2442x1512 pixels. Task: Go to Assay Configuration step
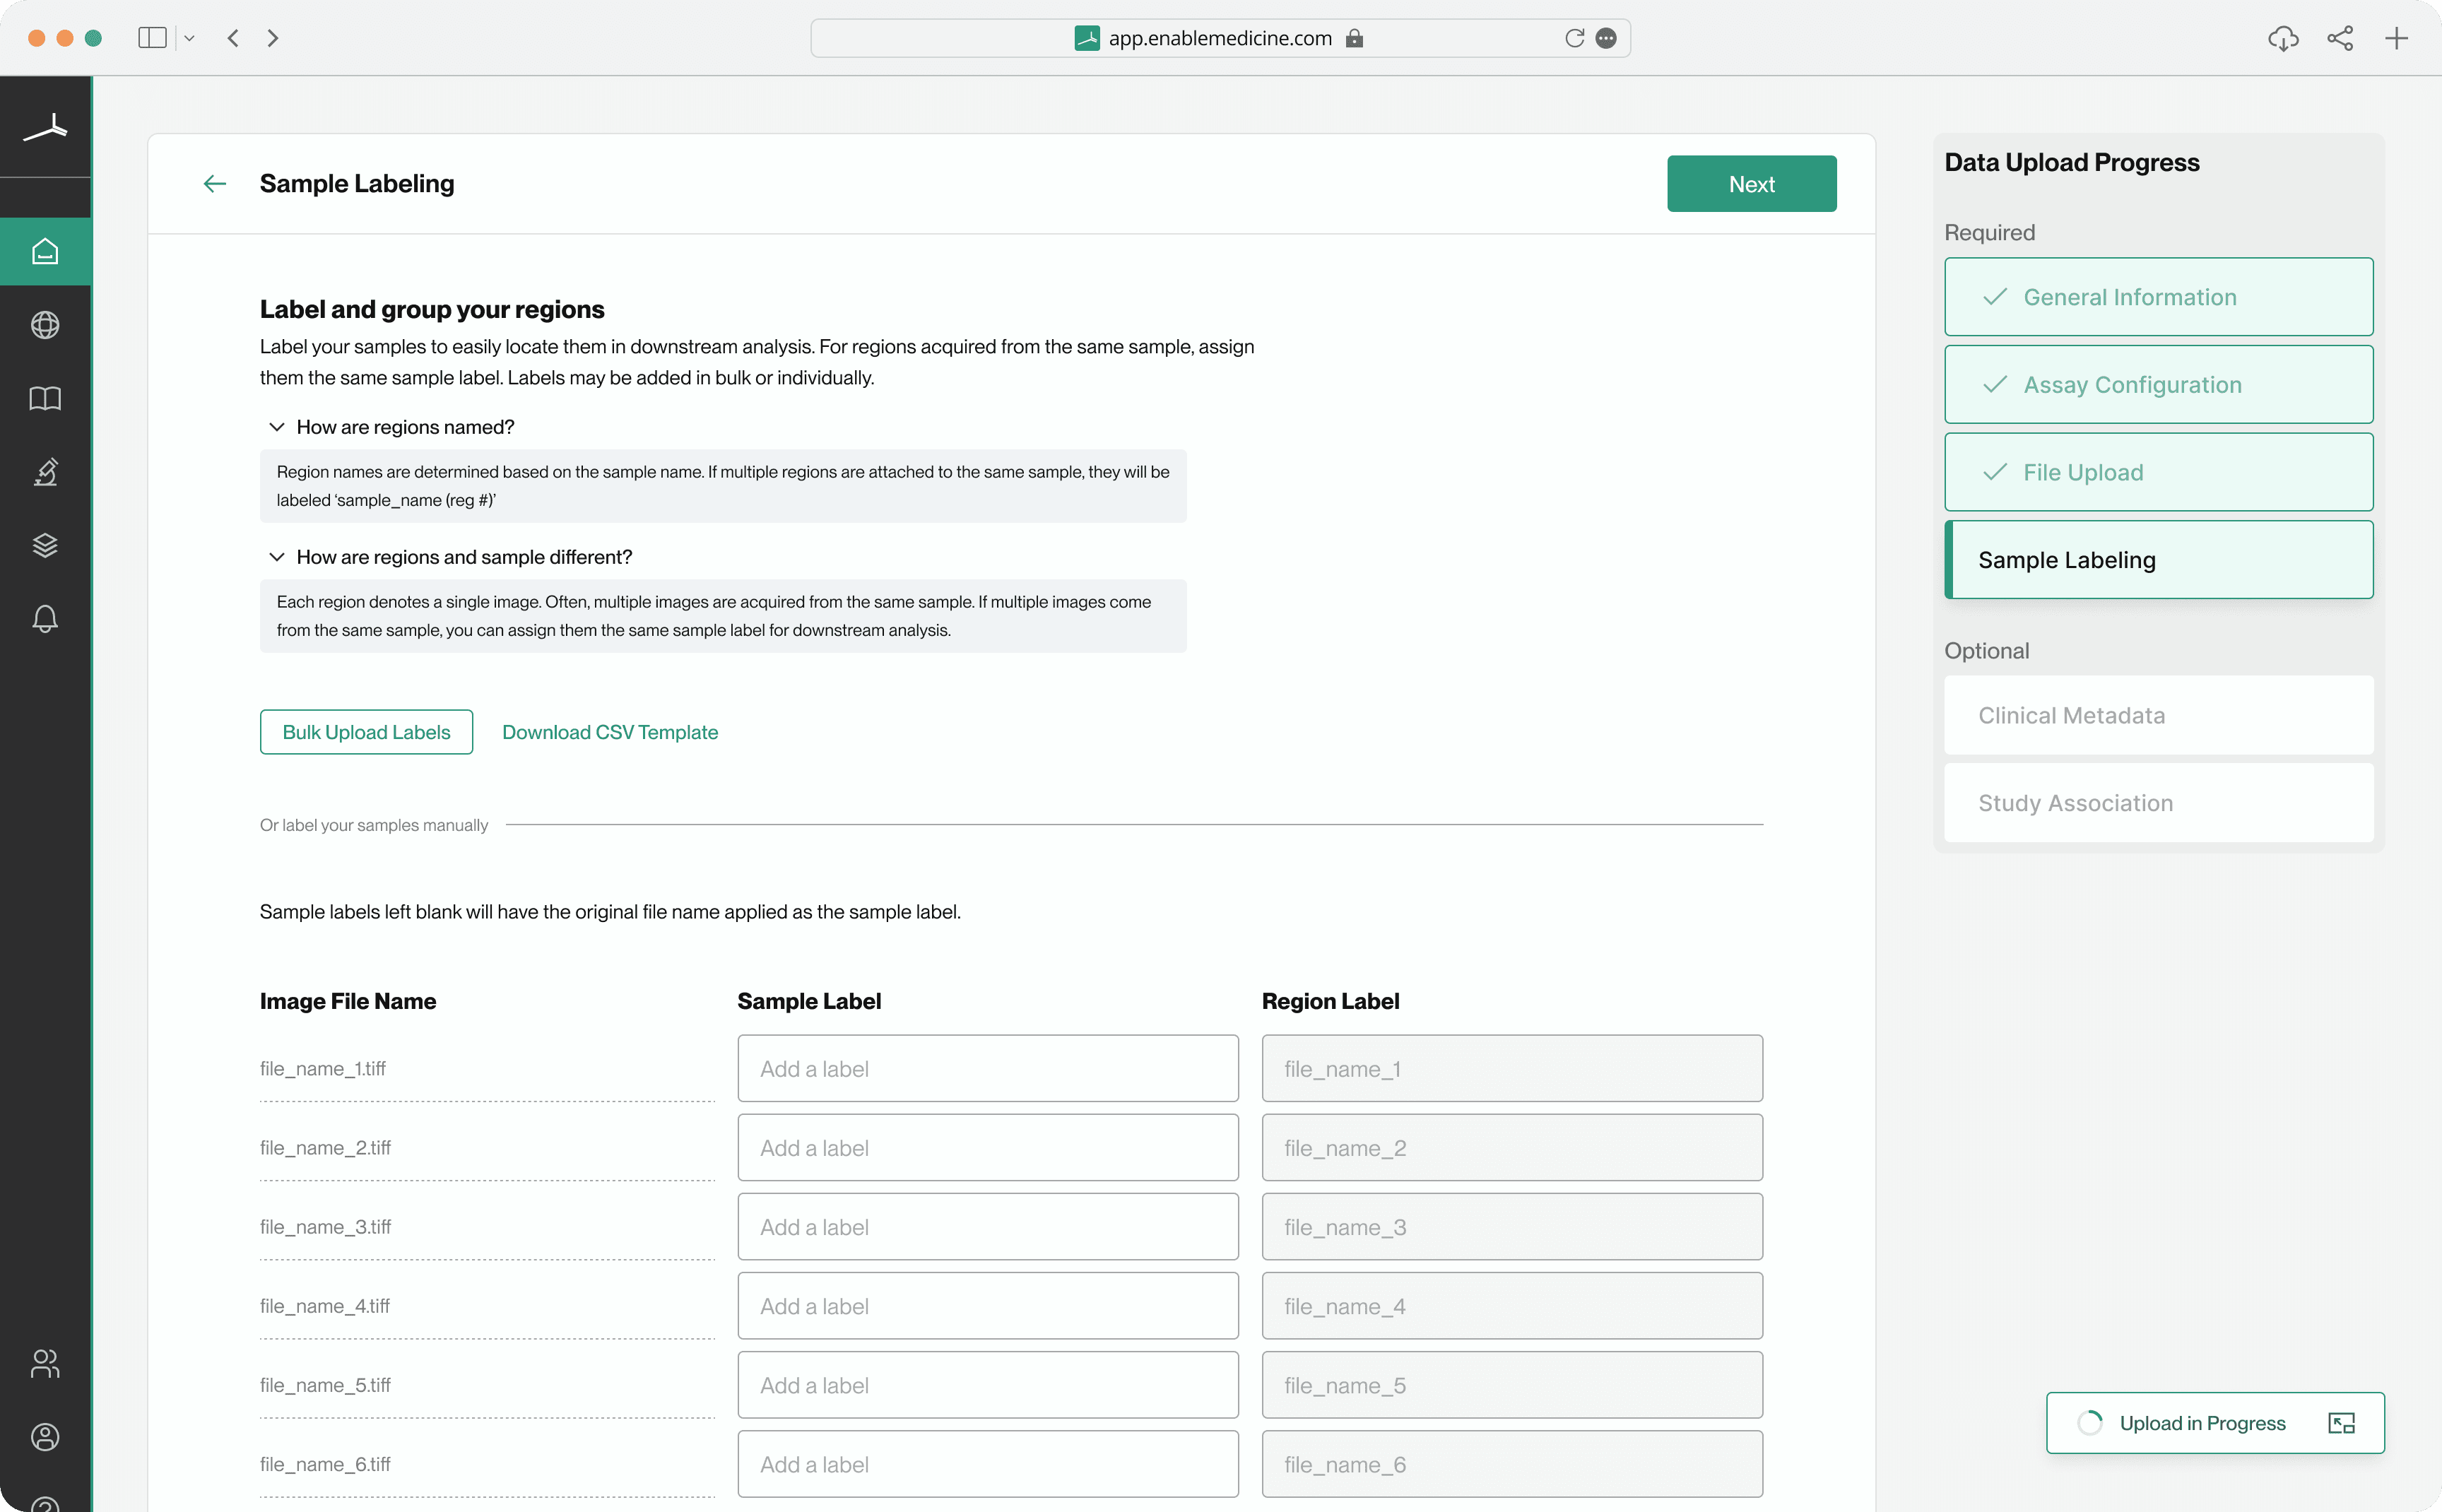pos(2158,384)
